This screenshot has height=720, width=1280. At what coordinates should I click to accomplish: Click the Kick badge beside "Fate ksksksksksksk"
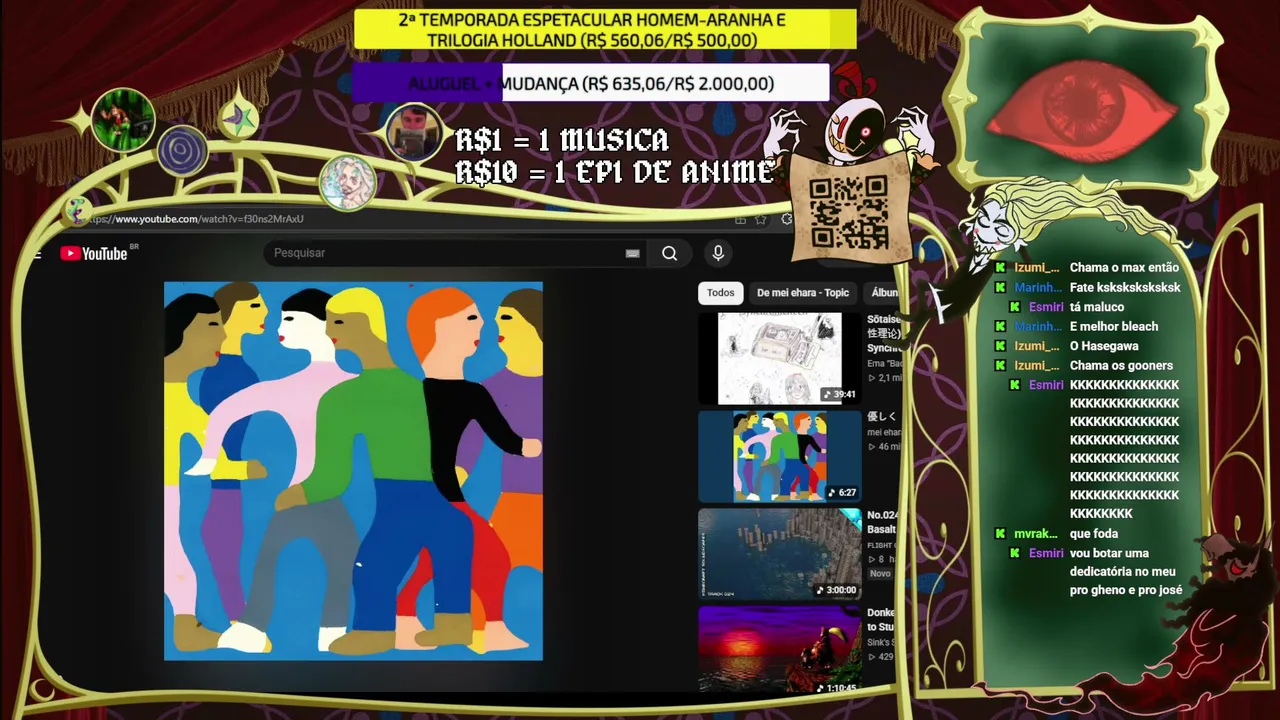click(1000, 288)
